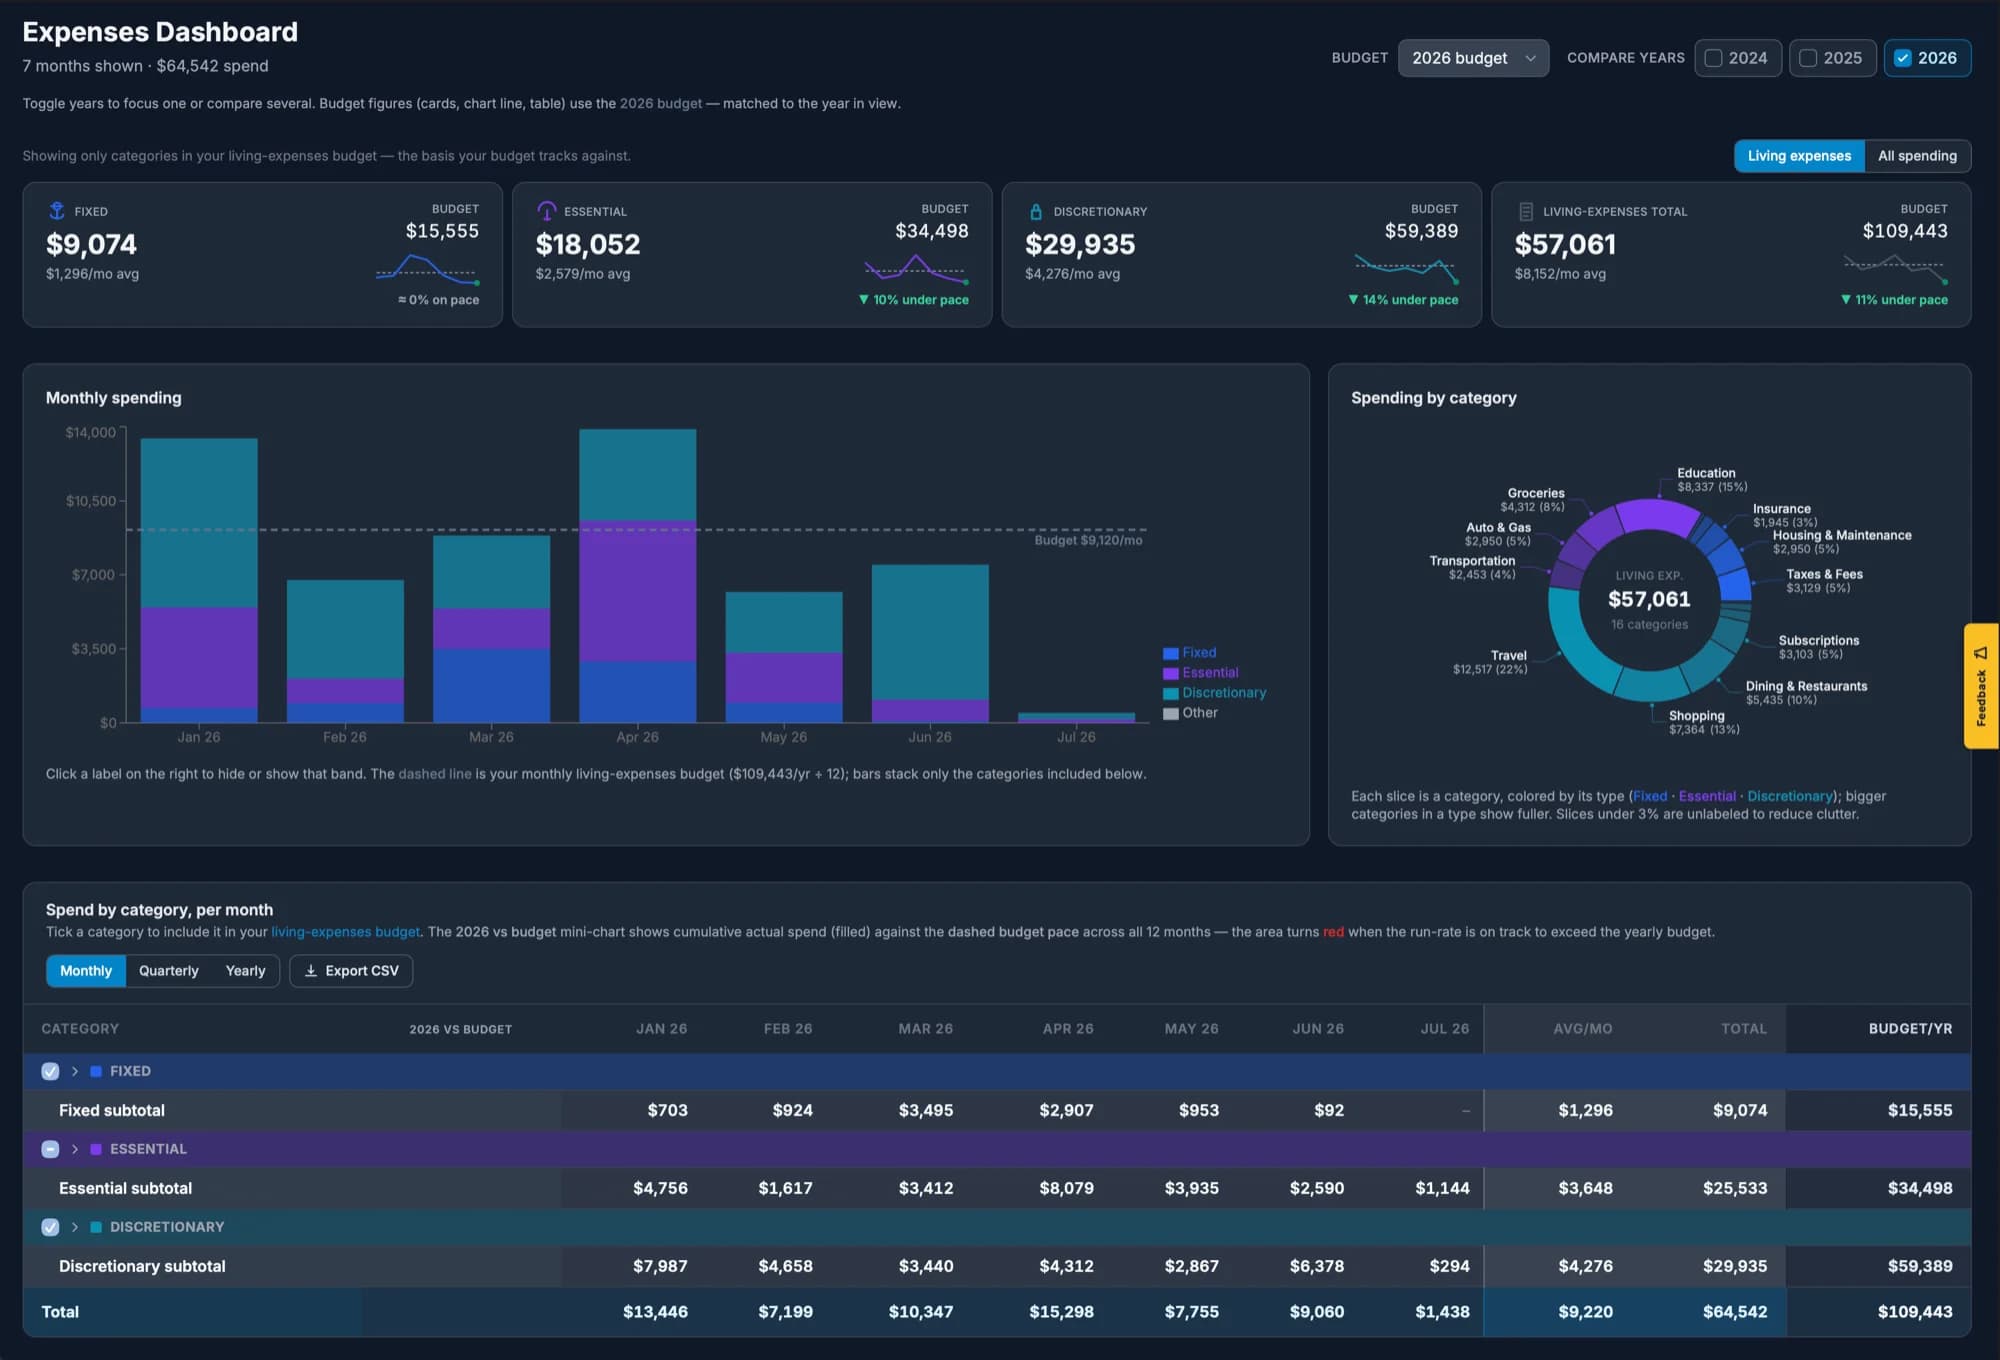Enable the 2024 compare year checkbox
The image size is (2000, 1360).
tap(1714, 58)
